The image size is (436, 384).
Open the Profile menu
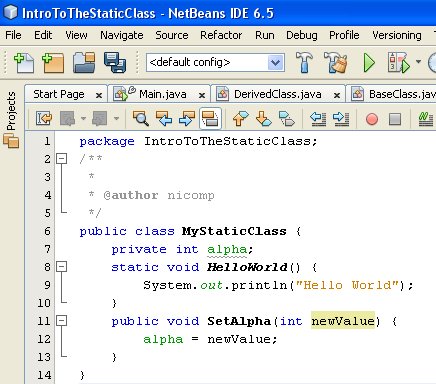point(344,35)
